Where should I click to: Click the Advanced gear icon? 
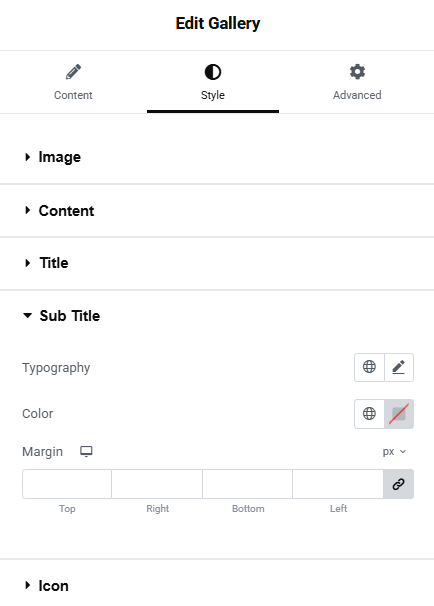(x=357, y=72)
